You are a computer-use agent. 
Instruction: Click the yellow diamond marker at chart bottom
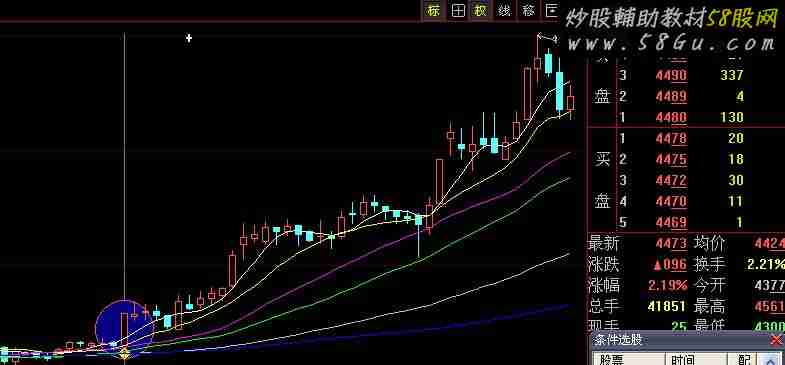125,355
